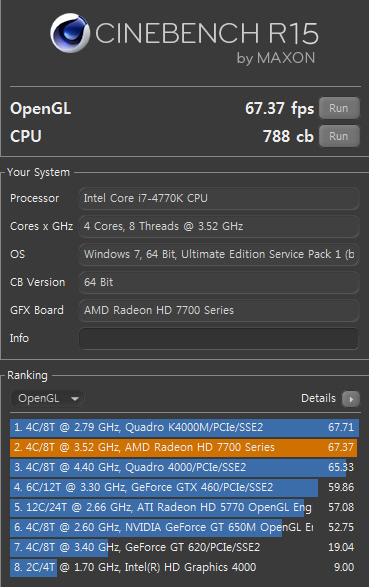Screen dimensions: 369x587
Task: Run the OpenGL benchmark
Action: click(339, 108)
